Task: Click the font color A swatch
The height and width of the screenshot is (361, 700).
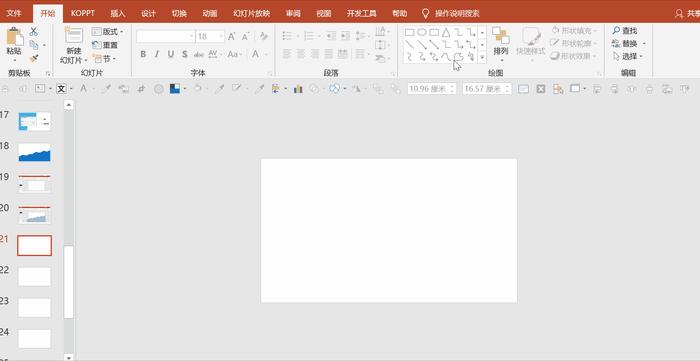Action: 255,54
